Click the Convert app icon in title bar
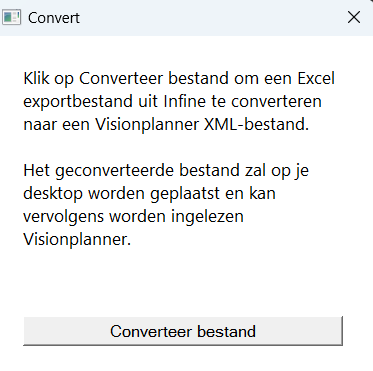This screenshot has width=373, height=371. coord(12,17)
